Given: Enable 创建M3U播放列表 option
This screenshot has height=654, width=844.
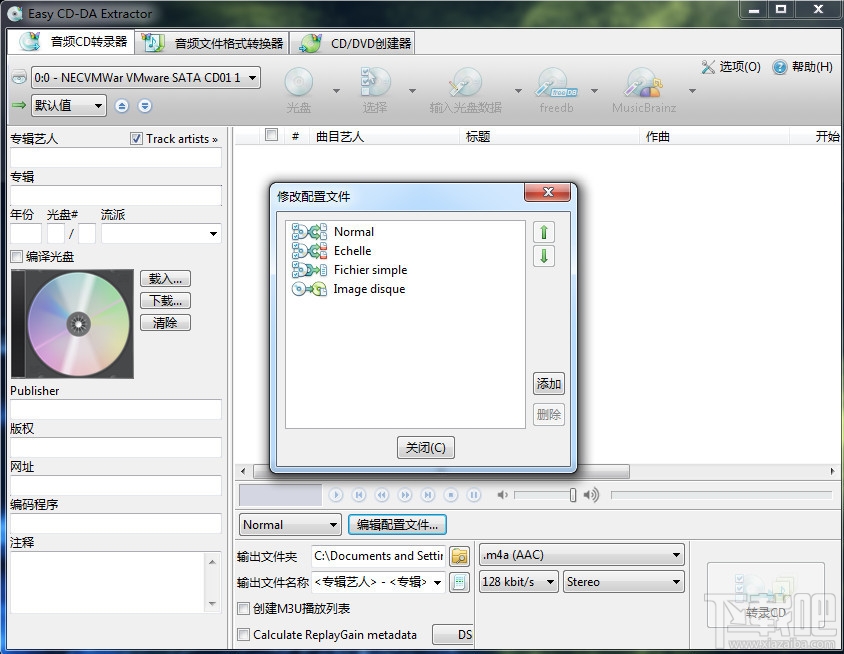Looking at the screenshot, I should [242, 609].
